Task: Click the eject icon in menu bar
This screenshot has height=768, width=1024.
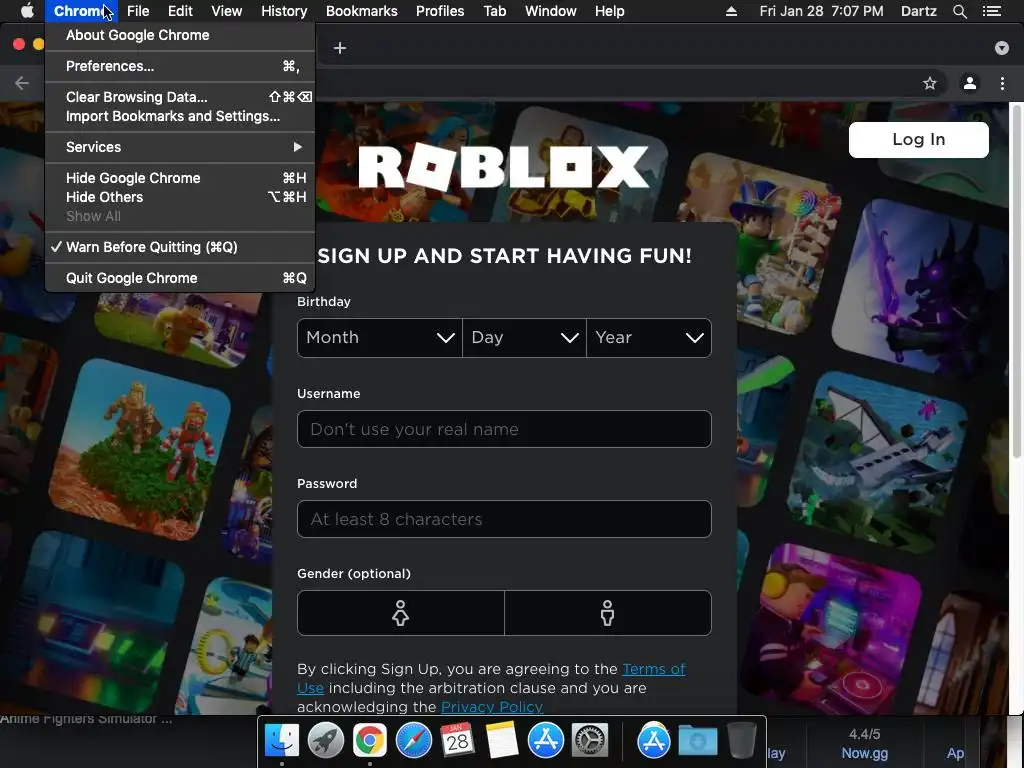Action: click(x=731, y=11)
